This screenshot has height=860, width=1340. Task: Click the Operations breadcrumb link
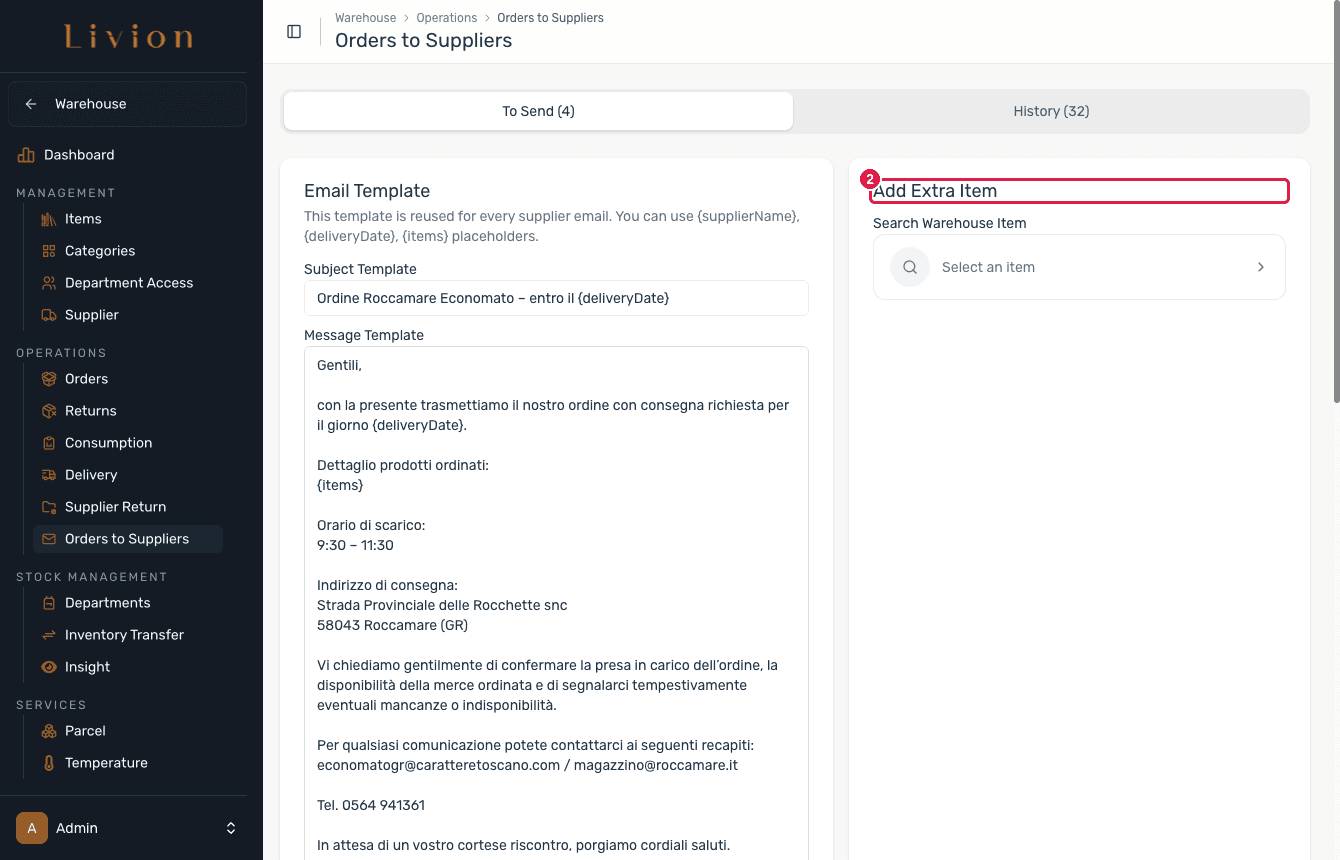coord(447,18)
